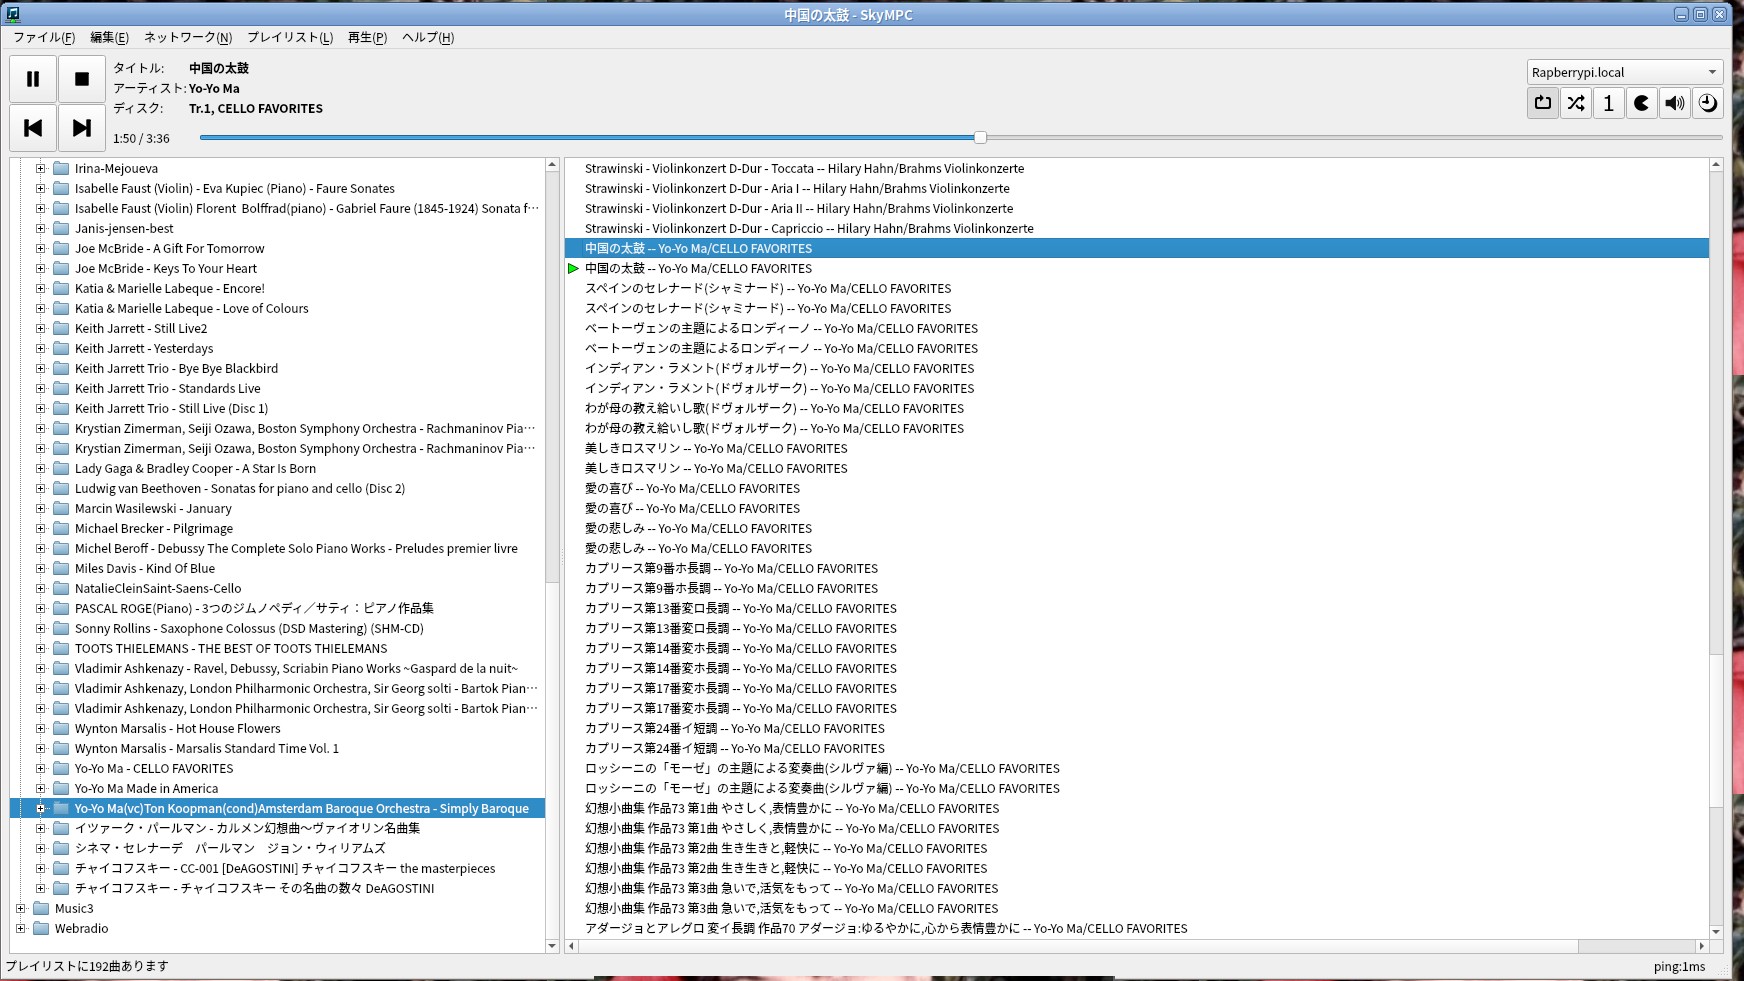Select the first 愛の喜び playlist entry
This screenshot has height=981, width=1744.
tap(692, 488)
